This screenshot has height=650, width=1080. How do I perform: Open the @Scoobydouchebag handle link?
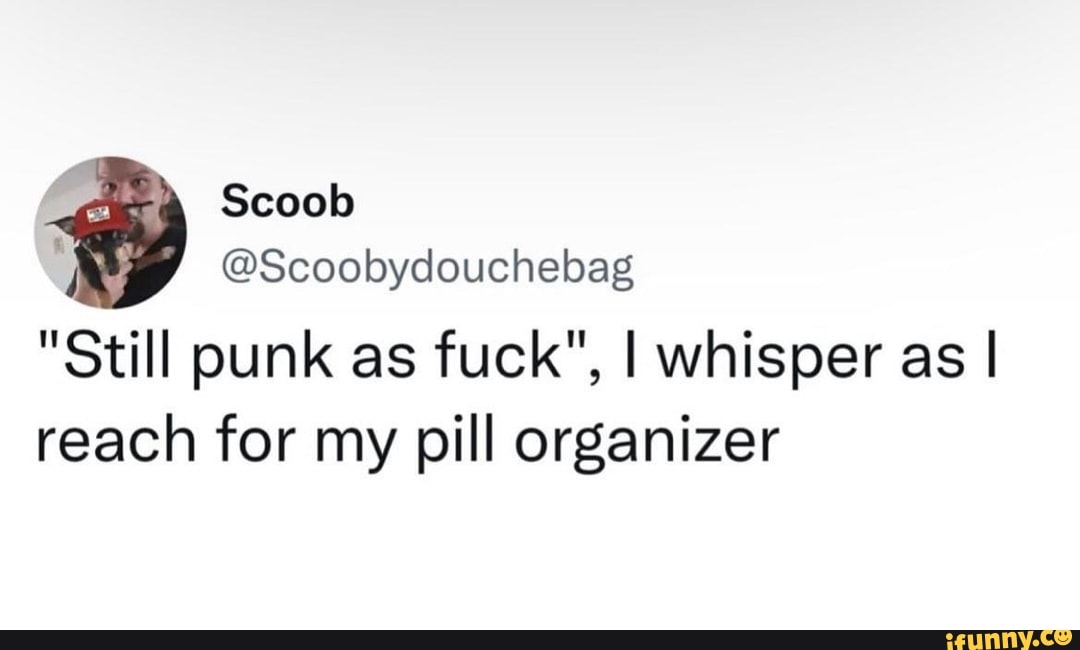[x=428, y=270]
